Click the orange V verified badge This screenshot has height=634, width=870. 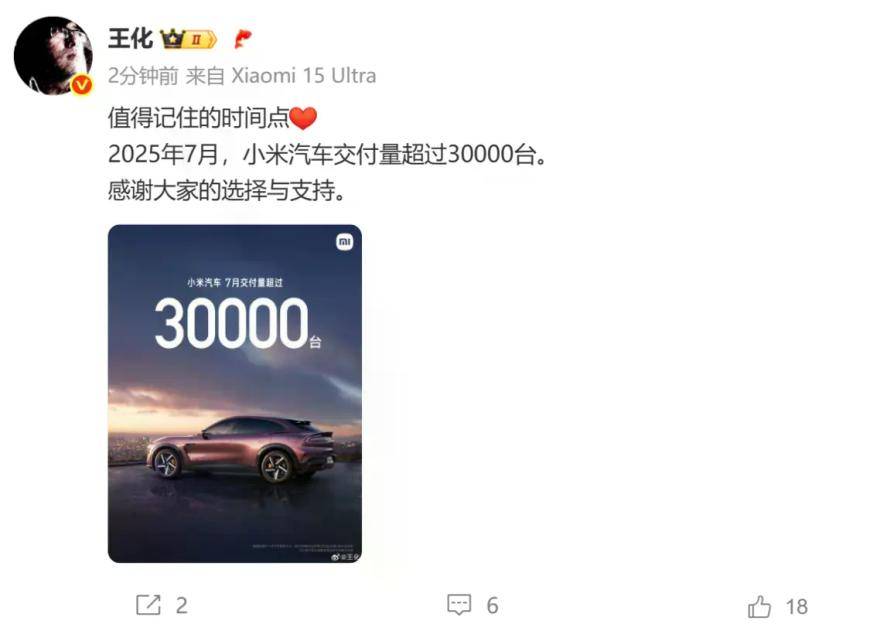tap(82, 85)
